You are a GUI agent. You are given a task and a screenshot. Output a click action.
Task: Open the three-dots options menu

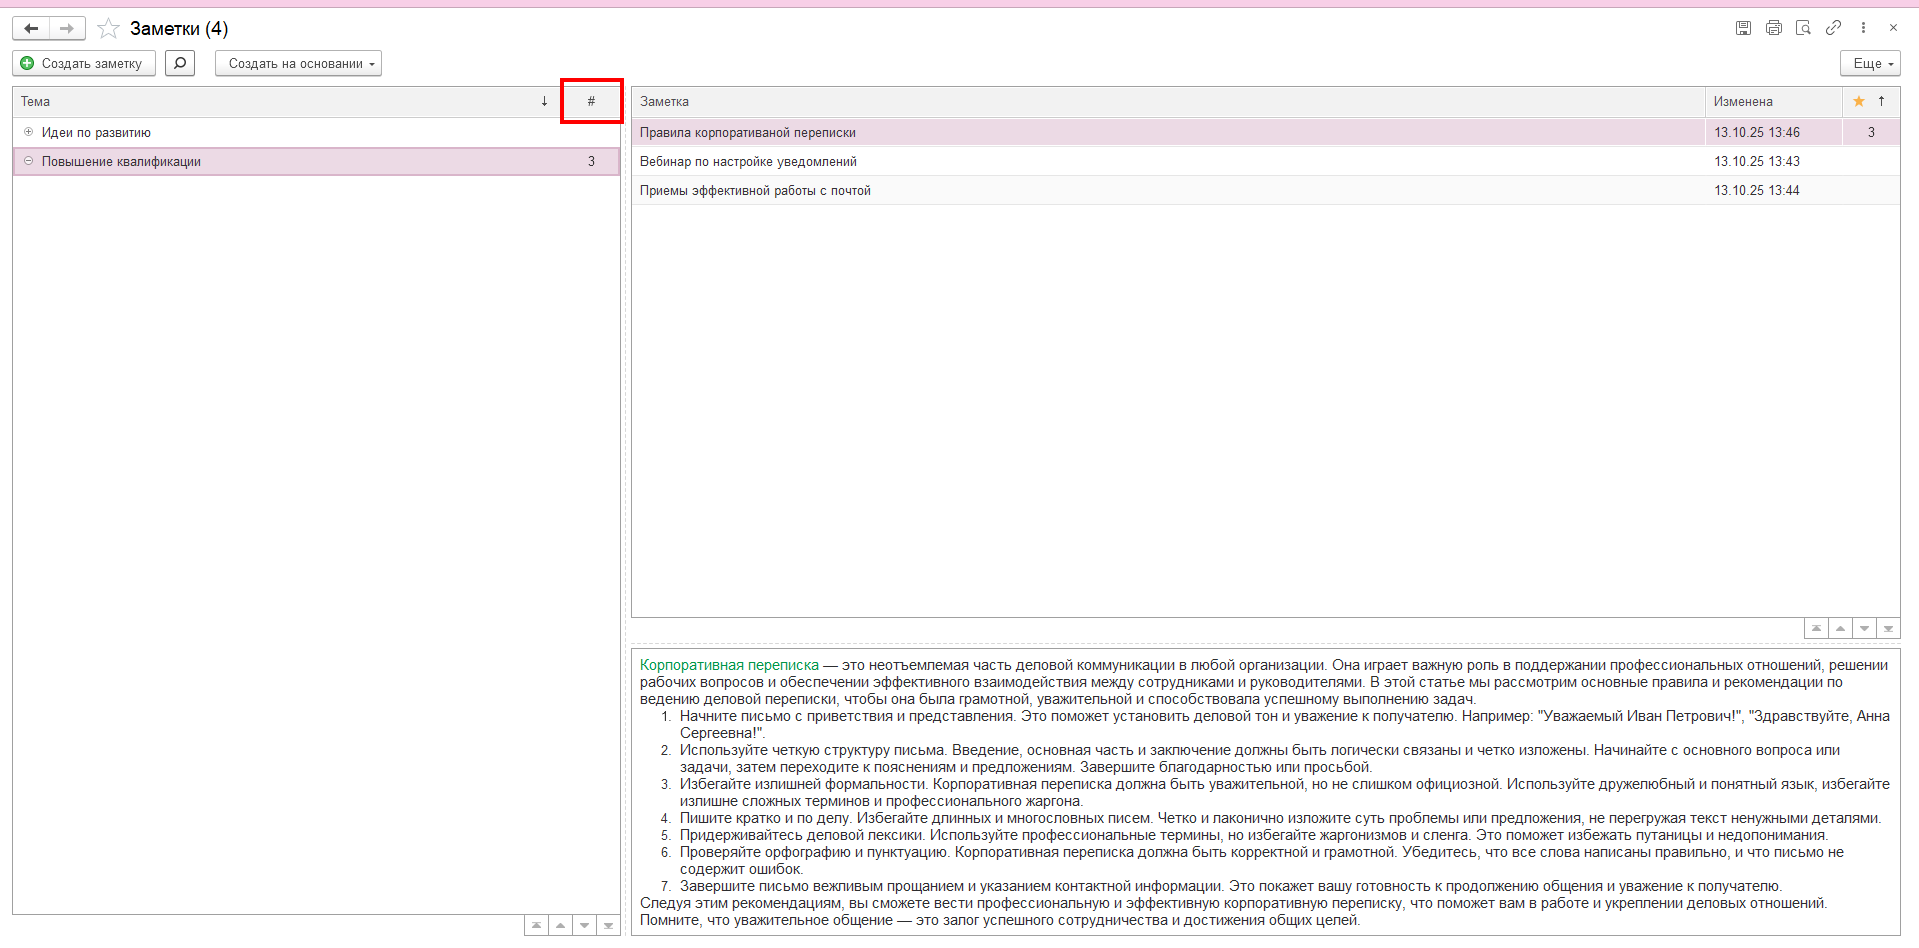tap(1863, 28)
